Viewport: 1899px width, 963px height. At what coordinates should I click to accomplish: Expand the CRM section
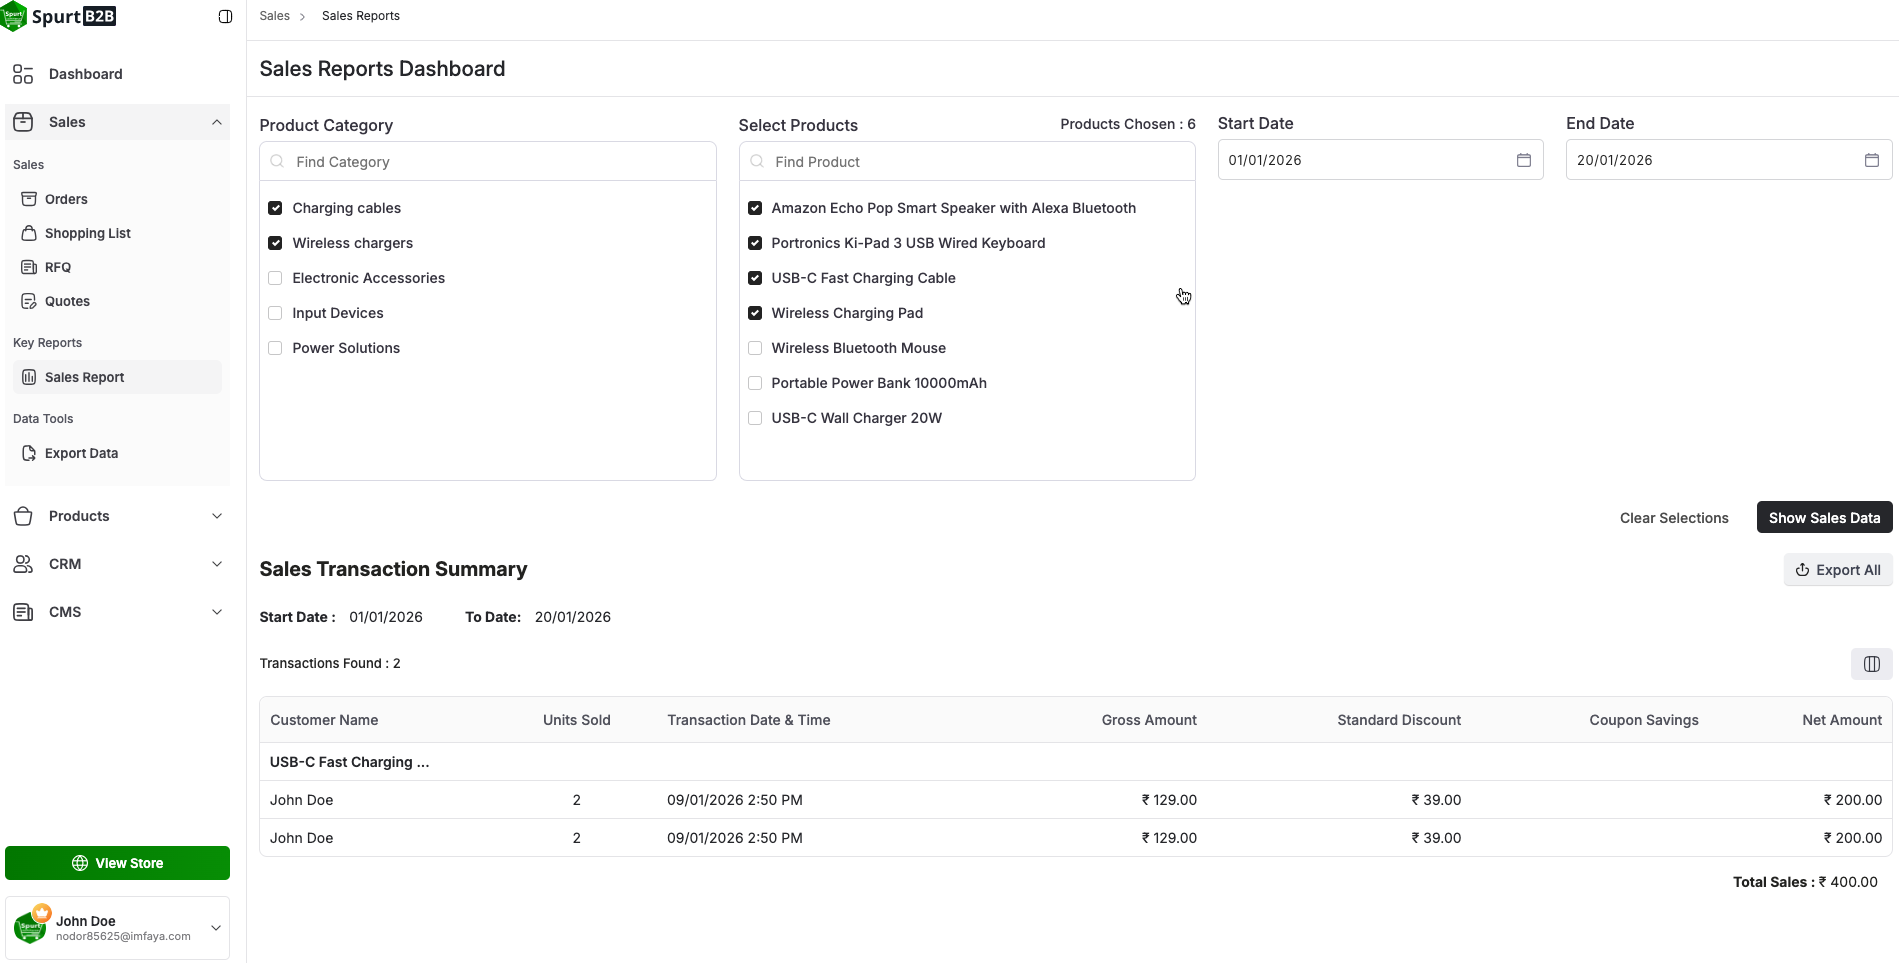(x=217, y=564)
